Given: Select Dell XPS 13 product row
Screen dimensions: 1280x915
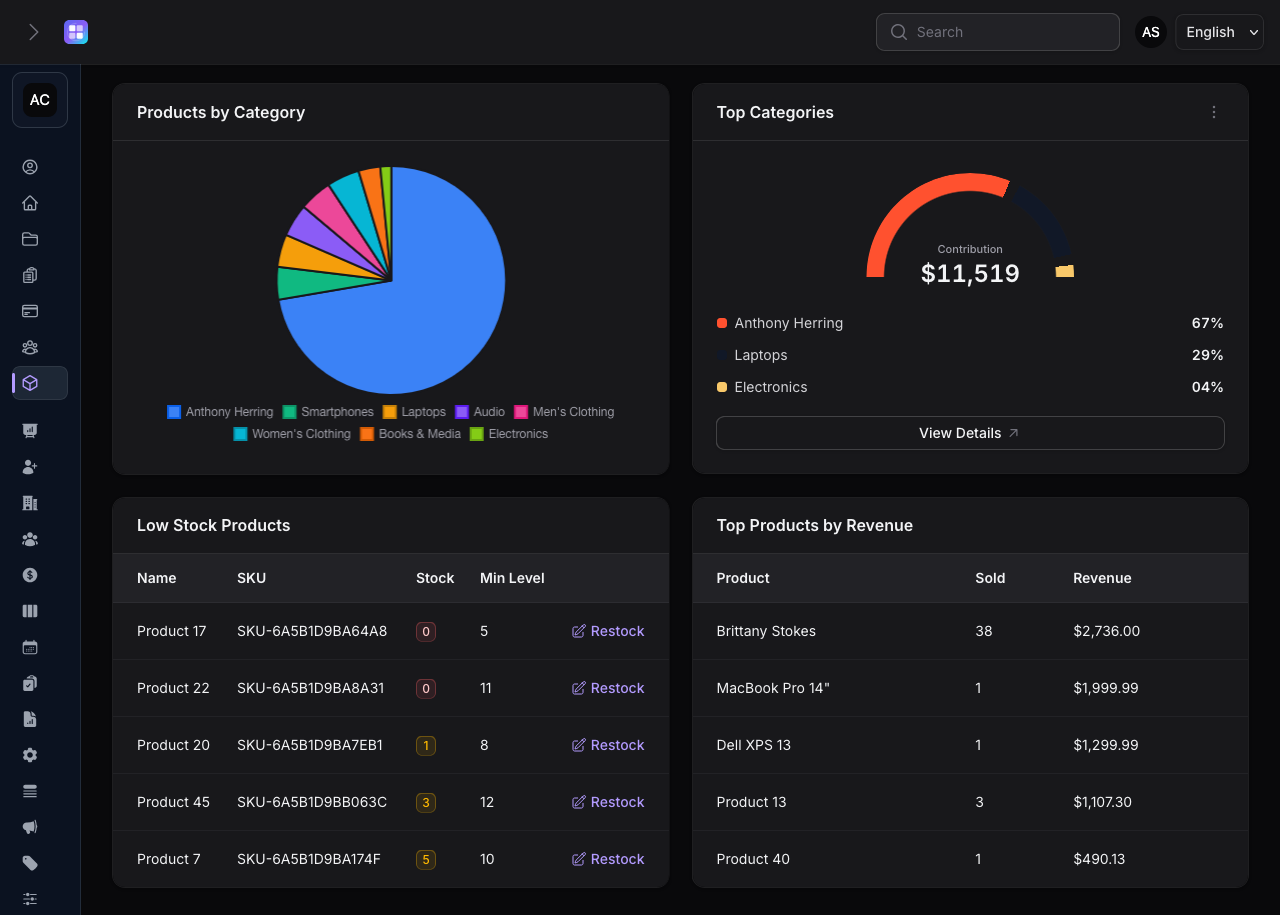Looking at the screenshot, I should click(970, 745).
